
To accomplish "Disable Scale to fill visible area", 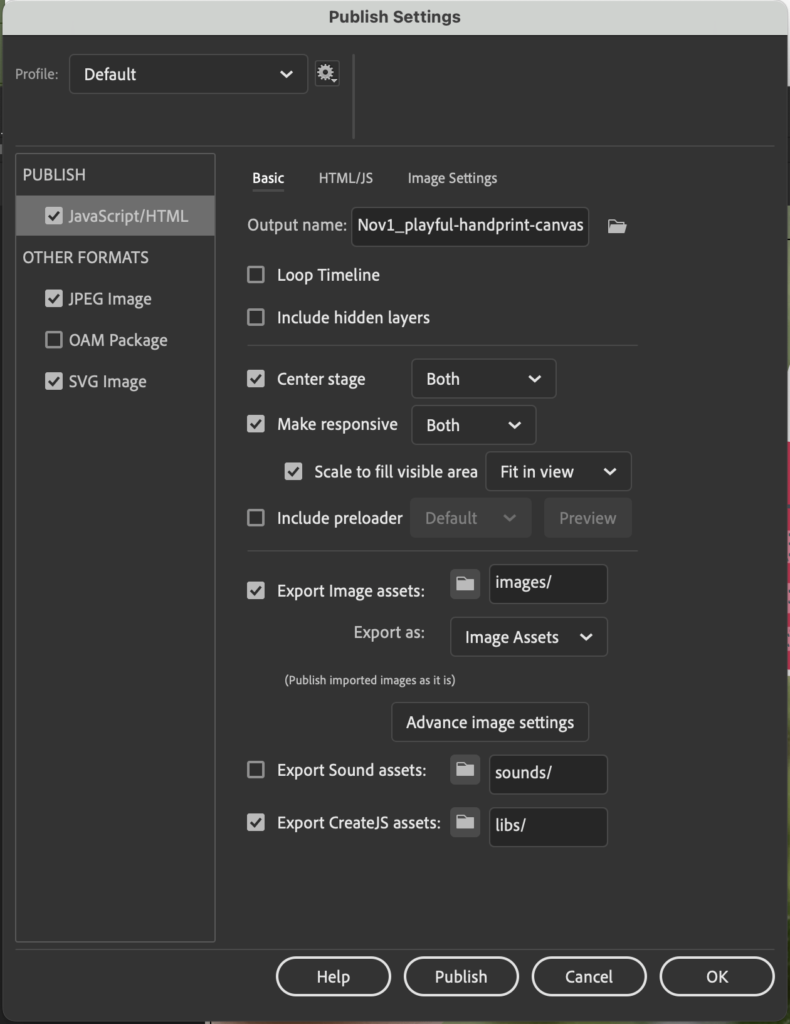I will [291, 471].
